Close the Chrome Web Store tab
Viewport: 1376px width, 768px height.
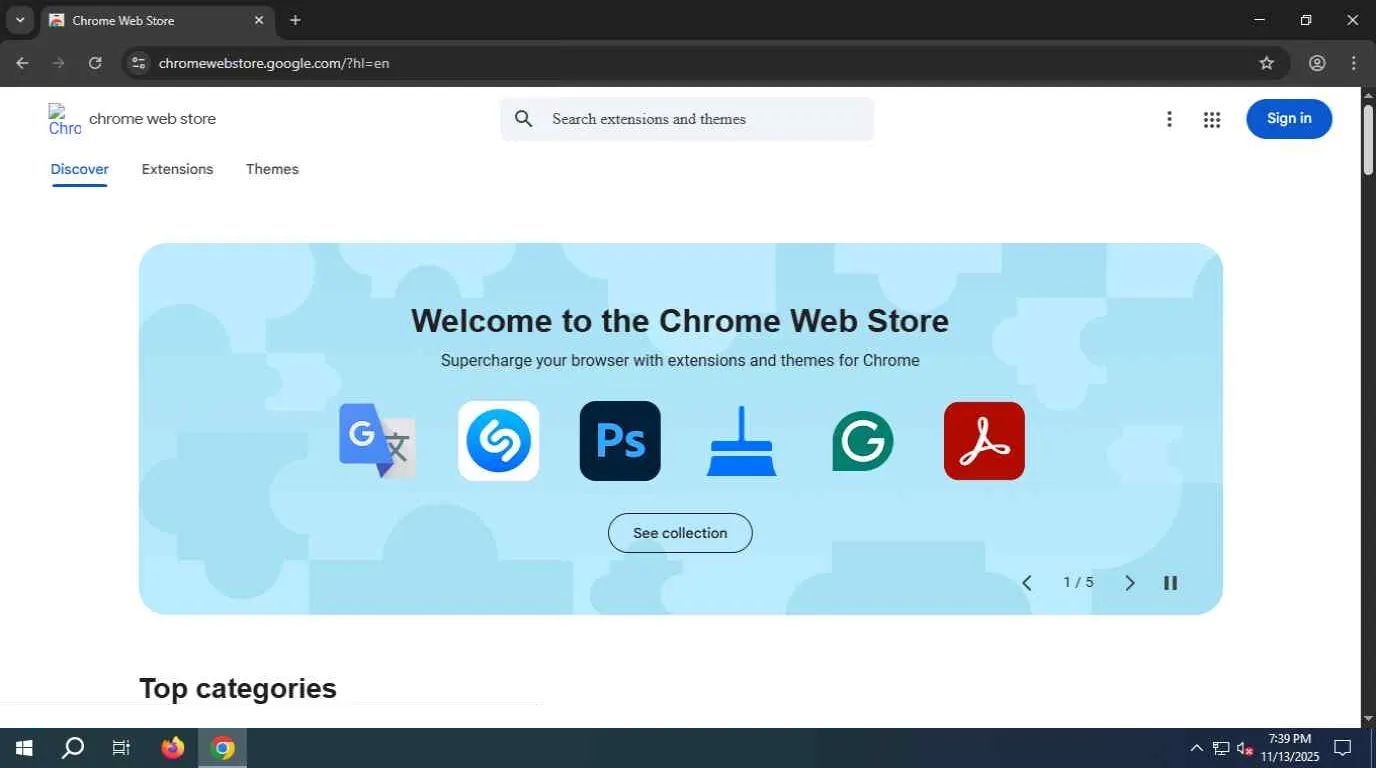pyautogui.click(x=259, y=20)
